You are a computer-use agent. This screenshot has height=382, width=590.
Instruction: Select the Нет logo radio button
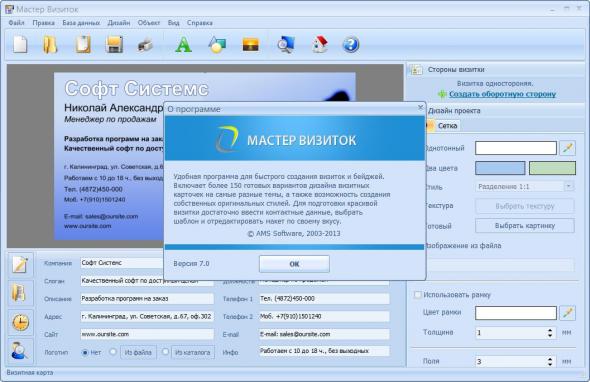coord(85,353)
